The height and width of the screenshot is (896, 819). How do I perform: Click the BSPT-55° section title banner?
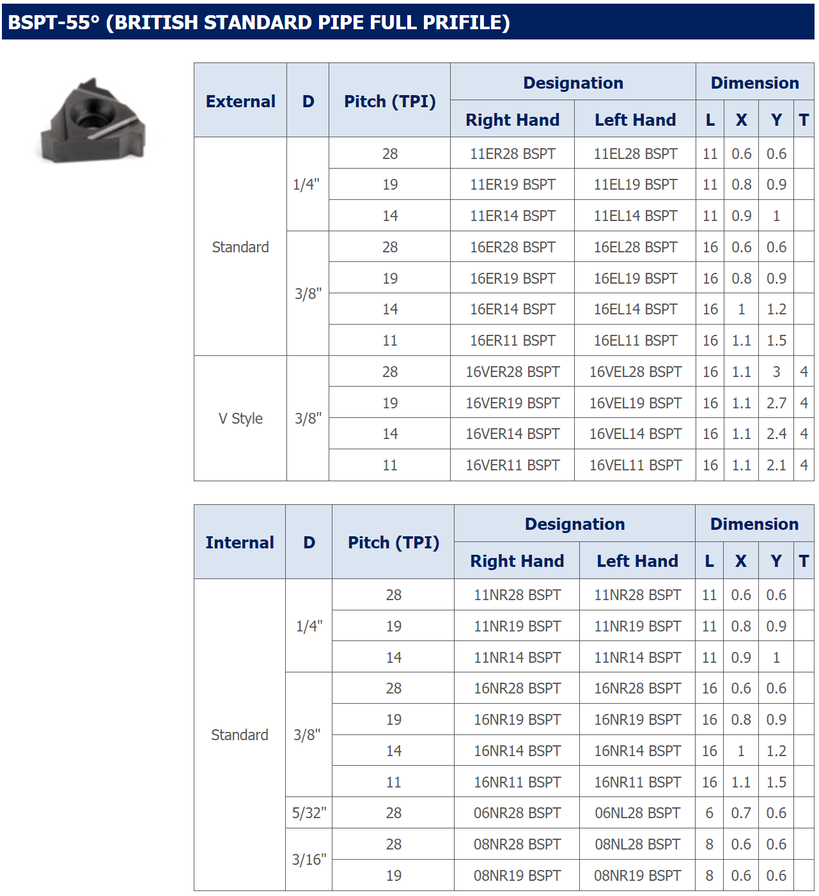(408, 22)
